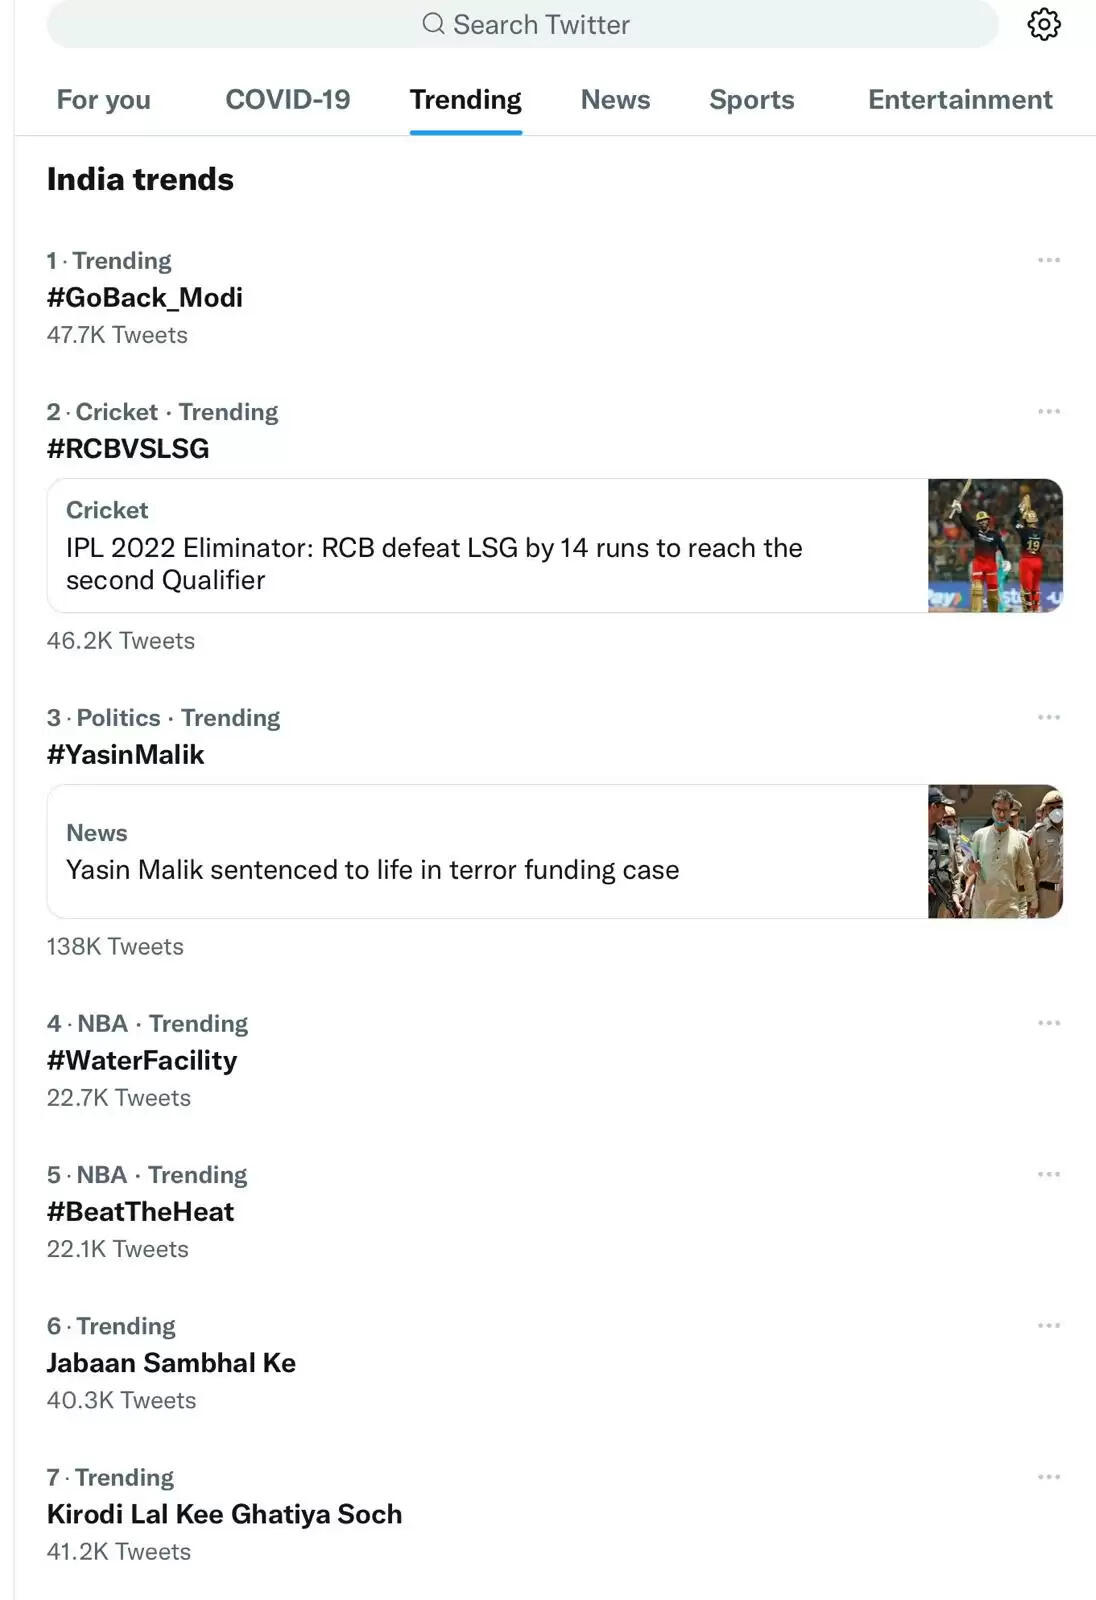1096x1600 pixels.
Task: Open more options for #GoBack_Modi trend
Action: tap(1049, 259)
